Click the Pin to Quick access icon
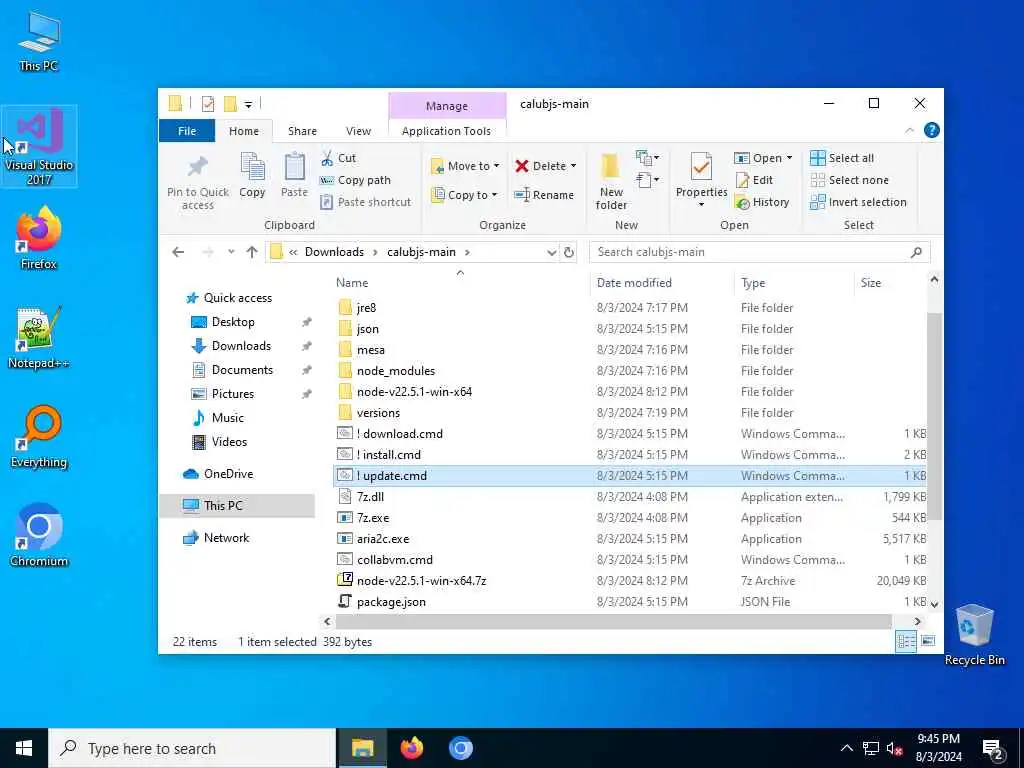Screen dimensions: 1024x768 point(198,167)
